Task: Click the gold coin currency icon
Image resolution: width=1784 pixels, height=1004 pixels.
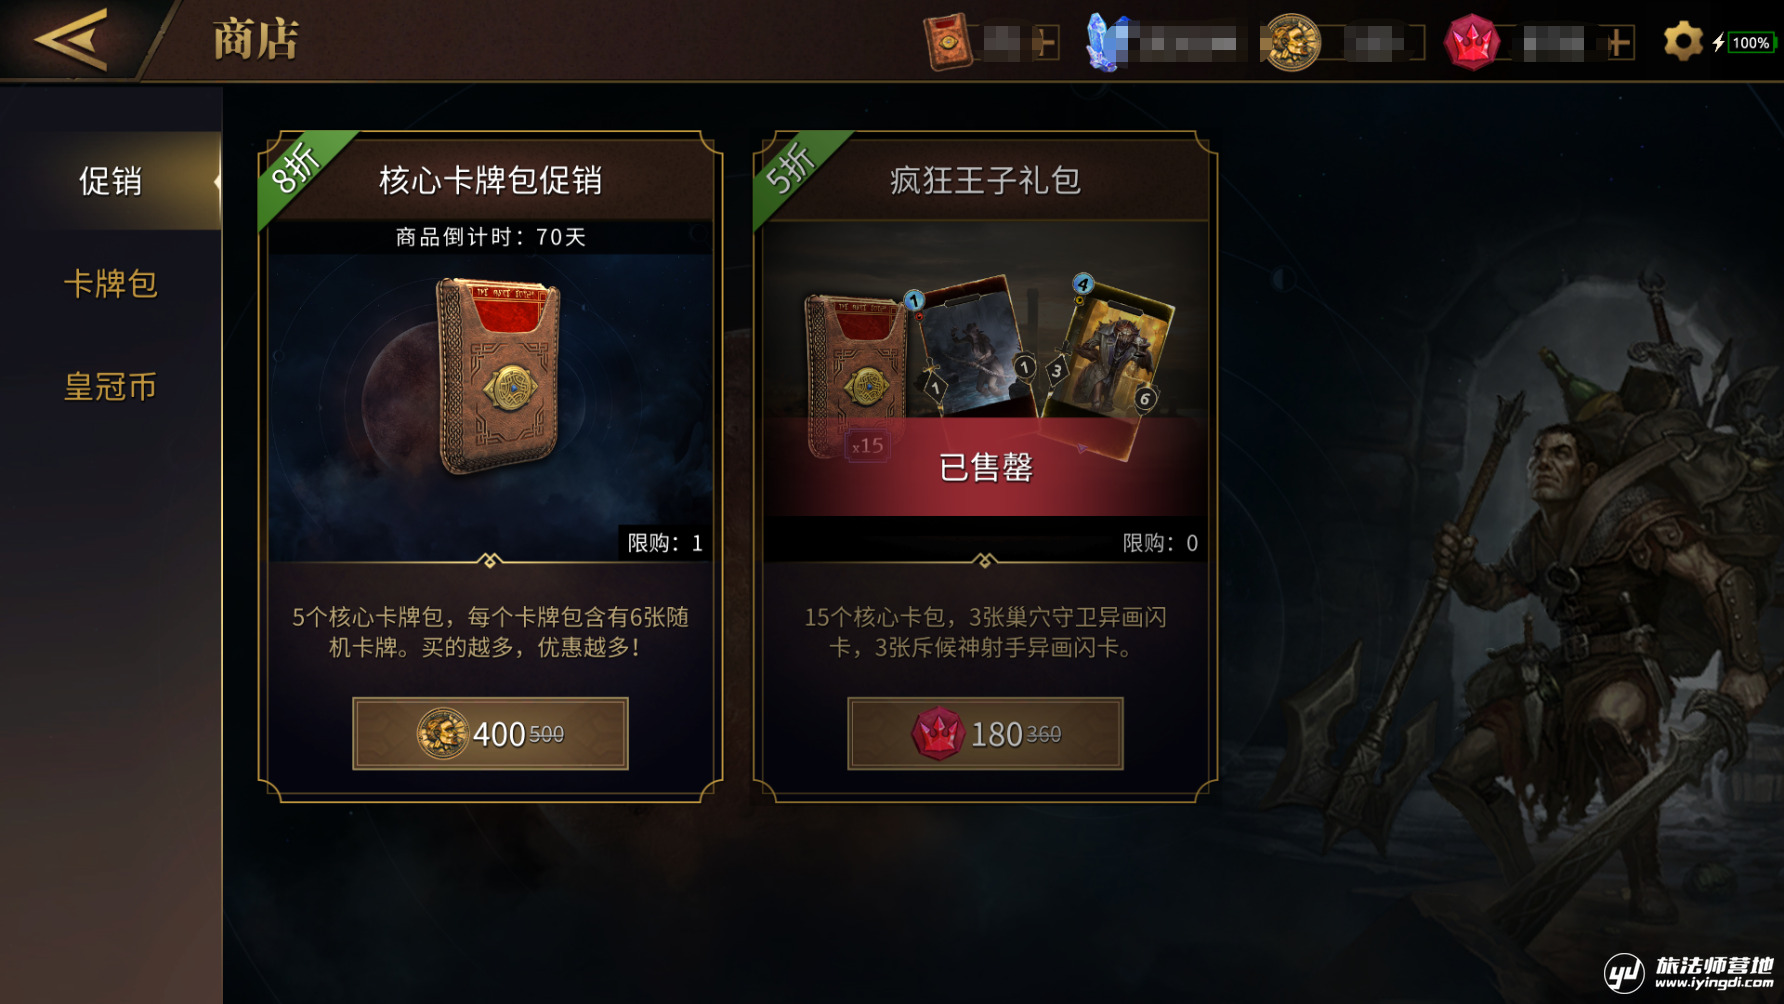Action: coord(1290,42)
